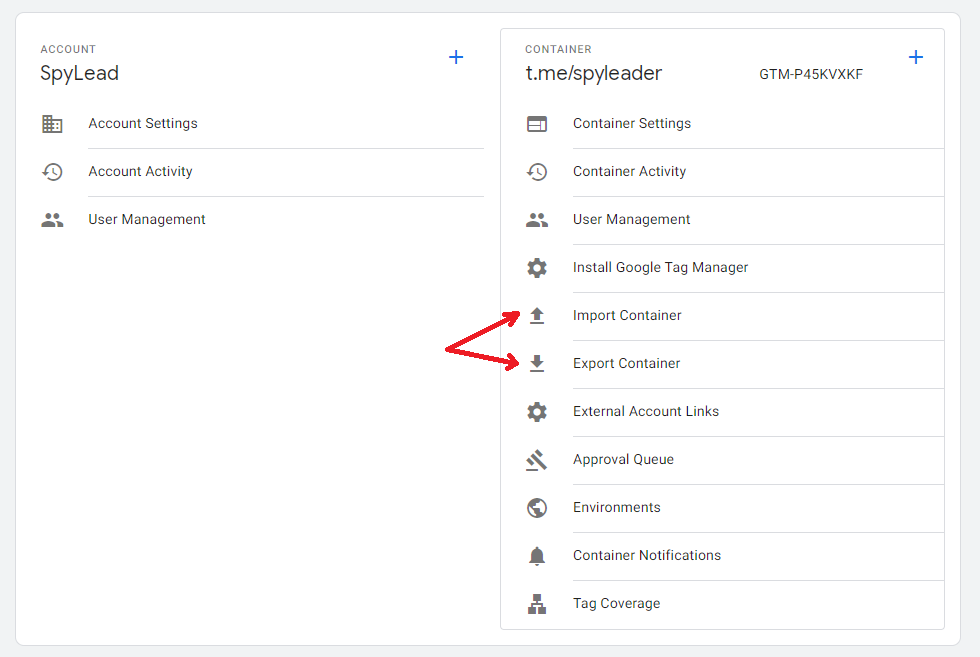Click the Container Activity history icon
Image resolution: width=980 pixels, height=657 pixels.
[x=537, y=172]
